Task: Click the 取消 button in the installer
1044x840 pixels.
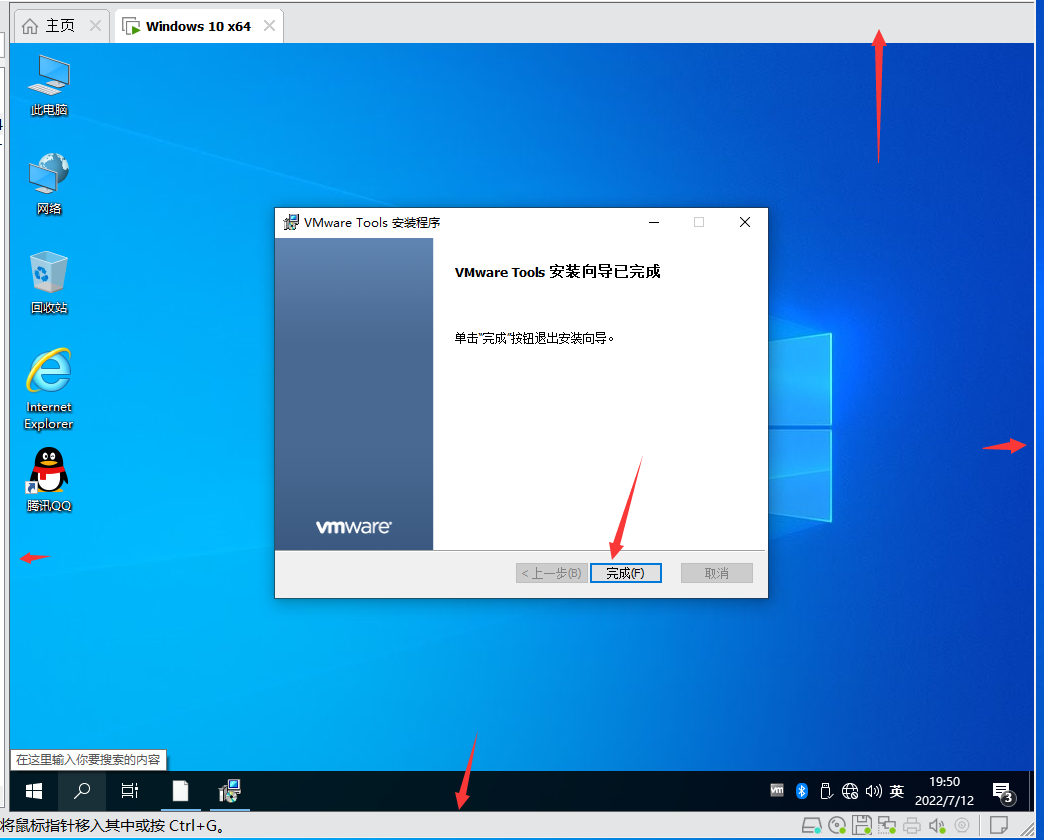Action: 716,573
